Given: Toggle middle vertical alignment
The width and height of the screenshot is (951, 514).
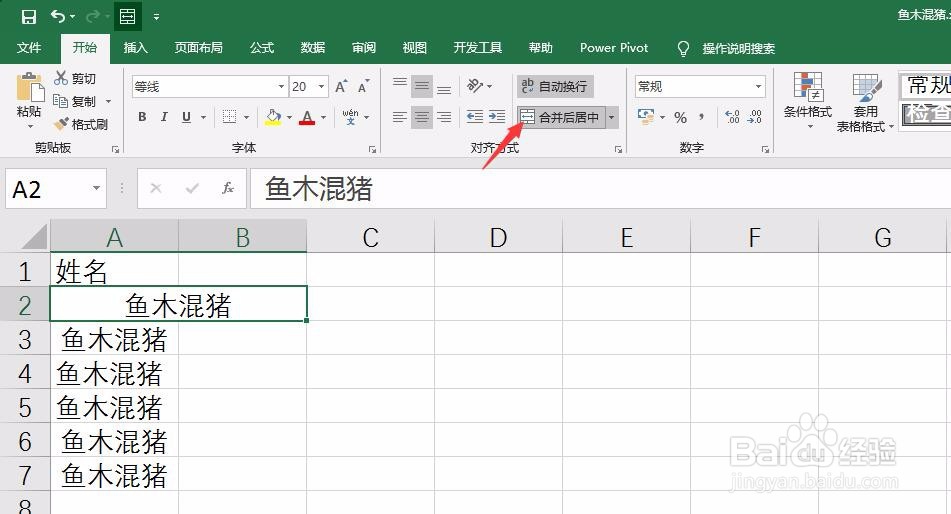Looking at the screenshot, I should click(422, 86).
